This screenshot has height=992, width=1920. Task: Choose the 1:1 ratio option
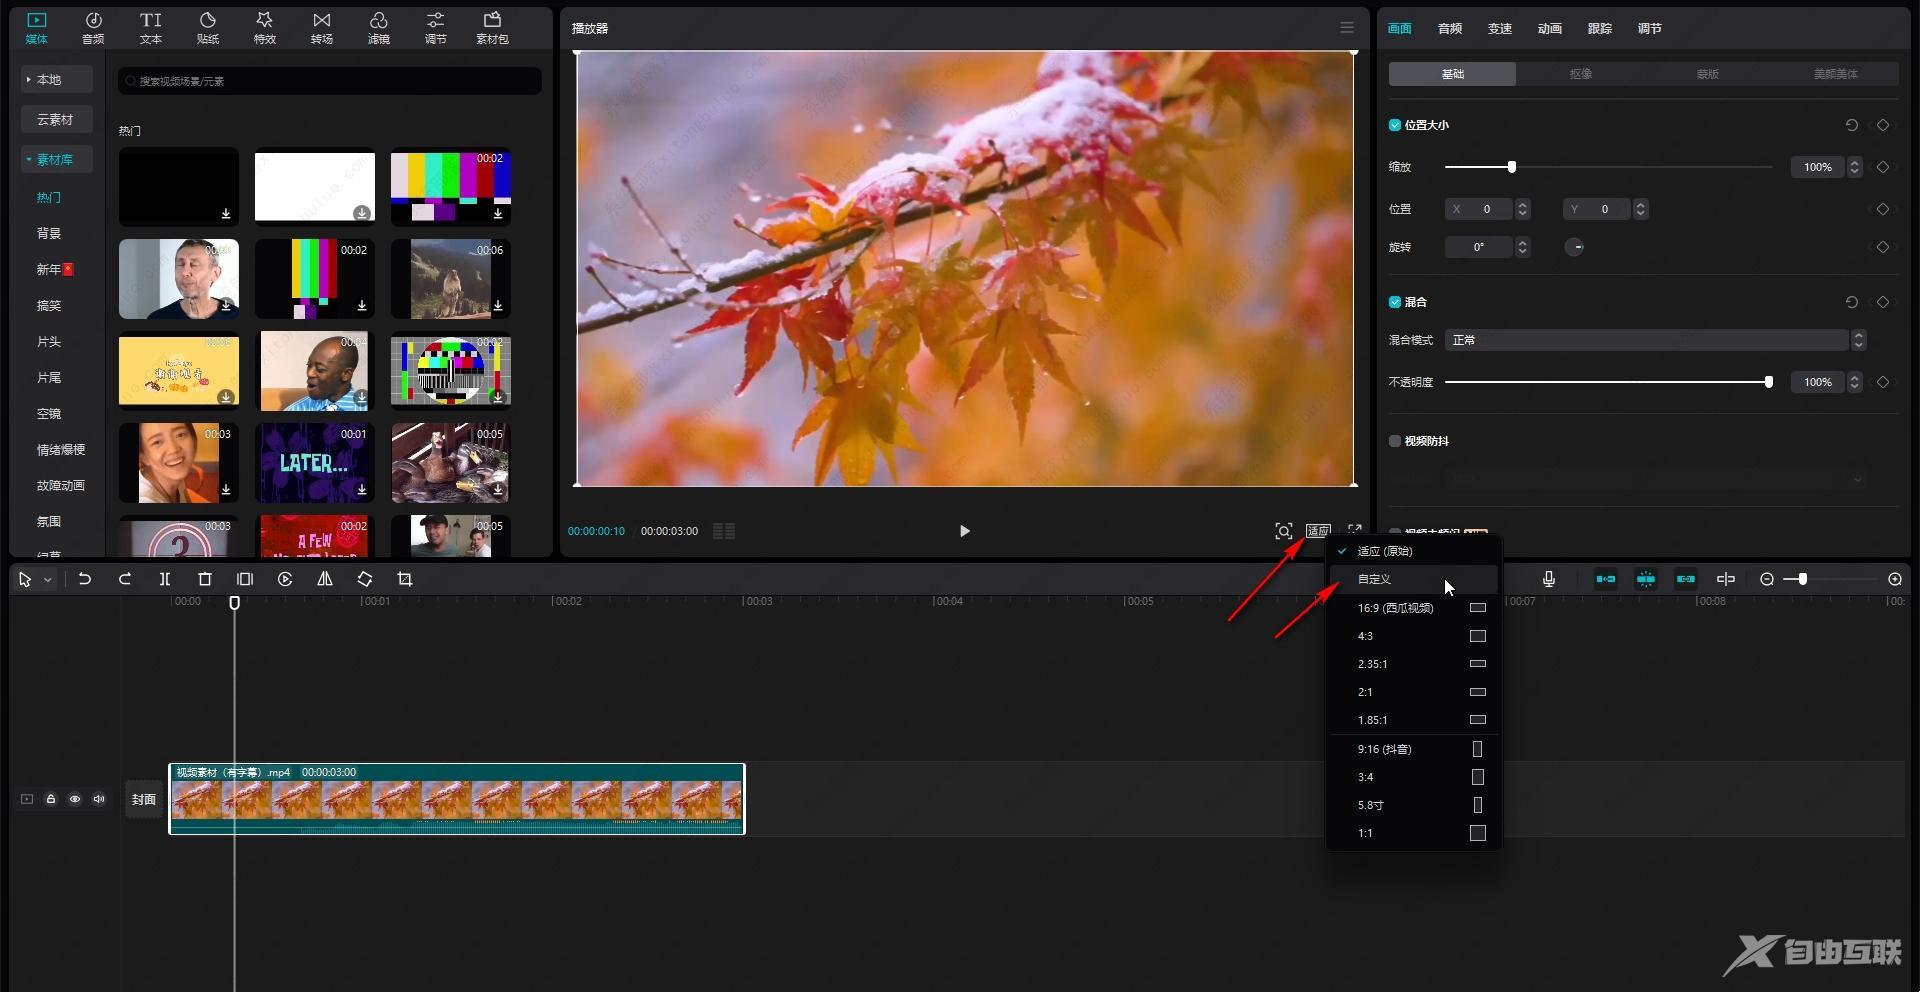[1413, 833]
